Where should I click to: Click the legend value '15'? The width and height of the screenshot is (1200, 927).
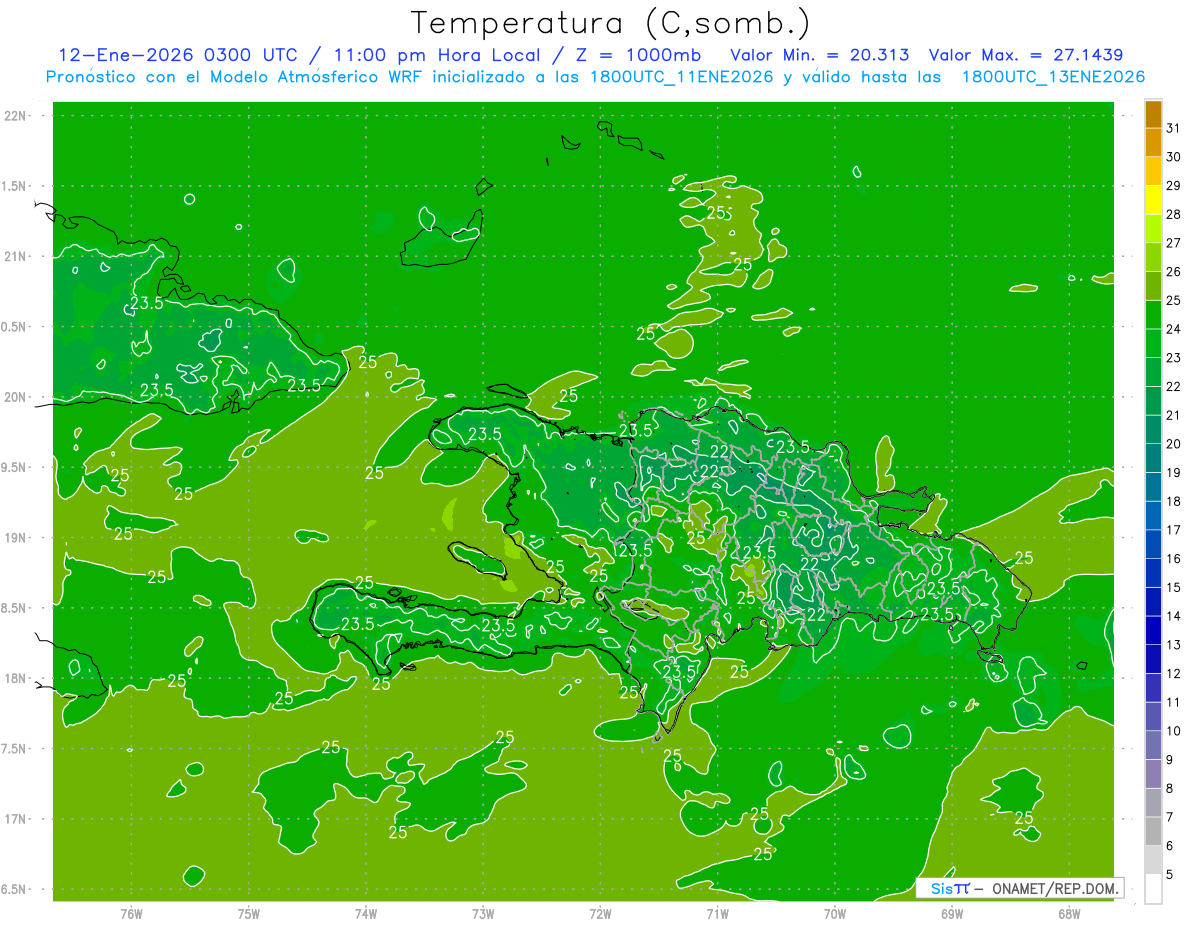[x=1173, y=588]
